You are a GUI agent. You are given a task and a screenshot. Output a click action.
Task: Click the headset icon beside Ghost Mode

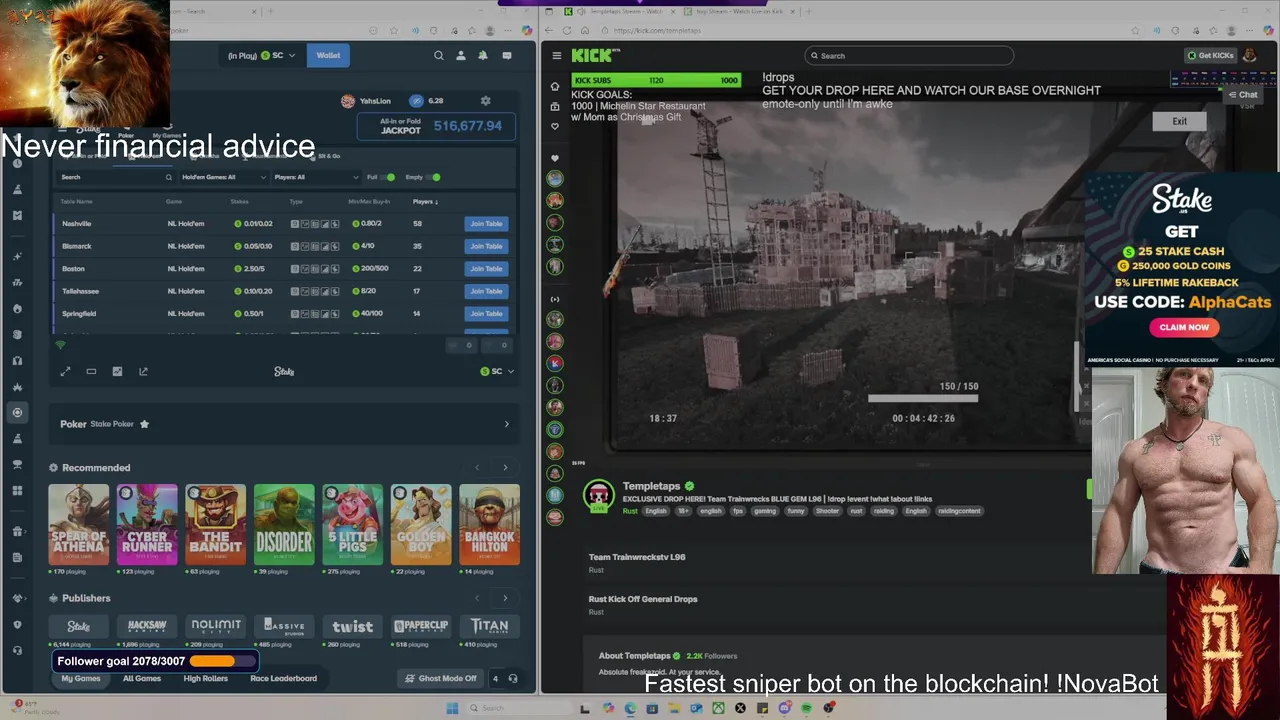(x=513, y=679)
